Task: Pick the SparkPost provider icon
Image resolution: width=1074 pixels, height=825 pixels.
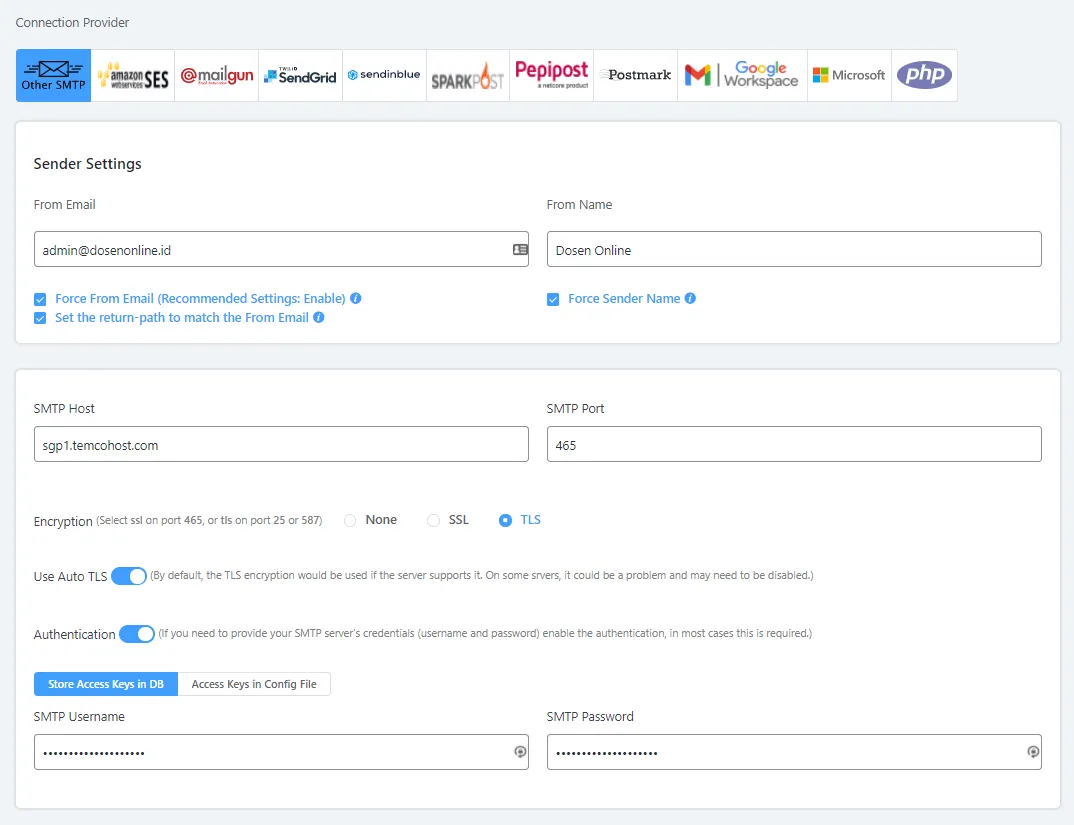Action: tap(467, 74)
